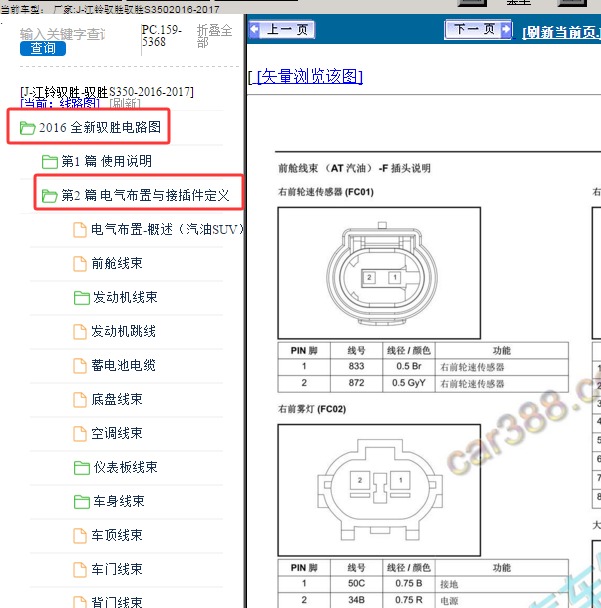Screen dimensions: 601x608
Task: Open the 车顶线束 document
Action: tap(117, 535)
